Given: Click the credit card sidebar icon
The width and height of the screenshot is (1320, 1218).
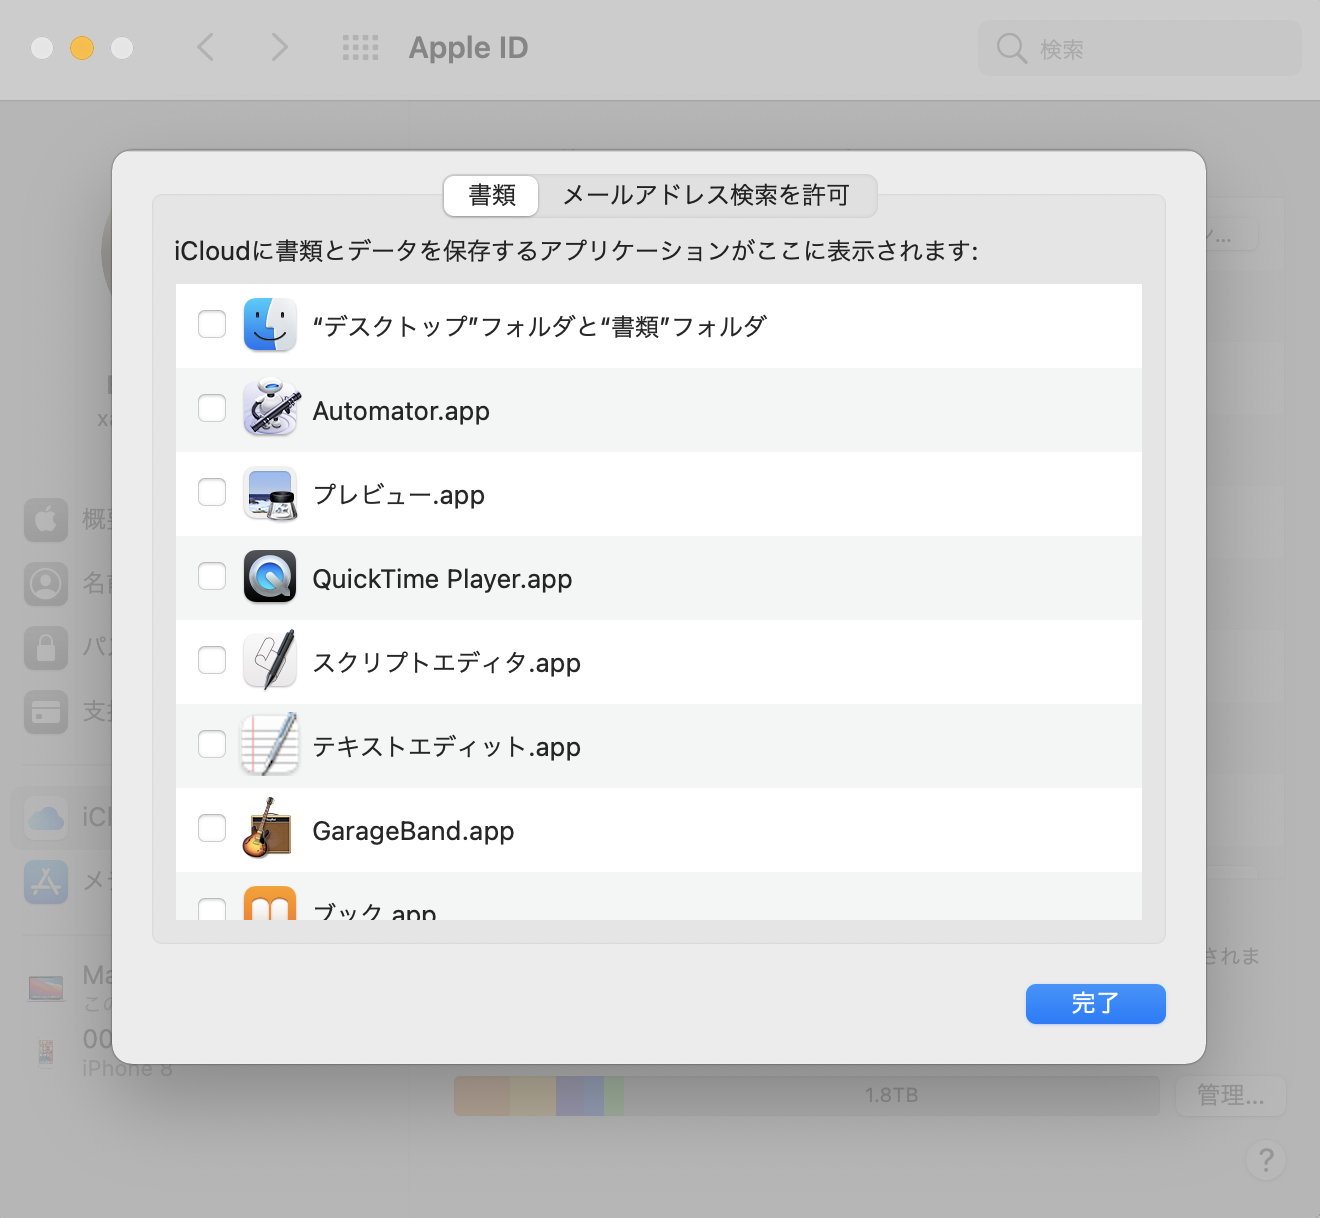Looking at the screenshot, I should coord(46,712).
